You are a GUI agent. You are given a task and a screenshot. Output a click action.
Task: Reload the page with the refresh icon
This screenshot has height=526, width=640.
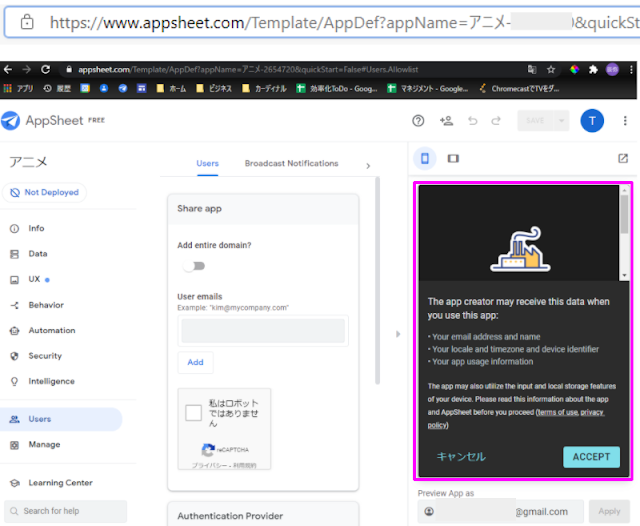(x=45, y=69)
